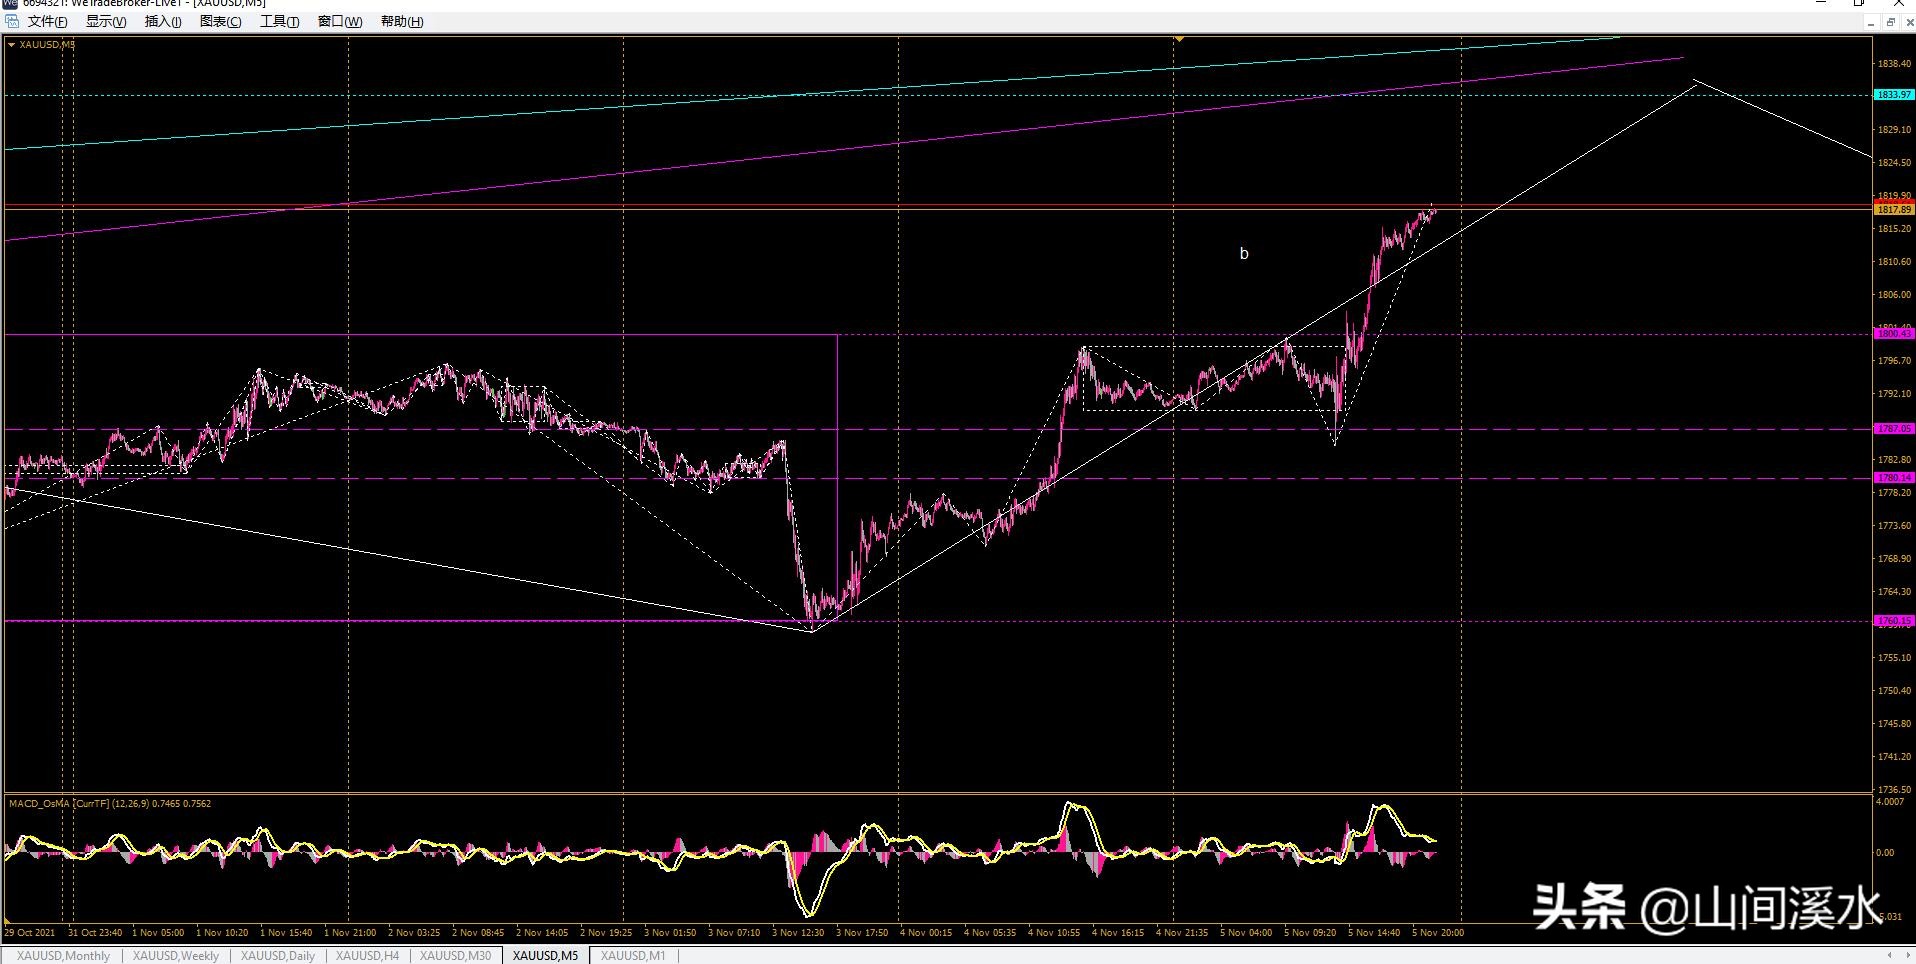Select the magenta 1787.05 price level label

pos(1894,429)
